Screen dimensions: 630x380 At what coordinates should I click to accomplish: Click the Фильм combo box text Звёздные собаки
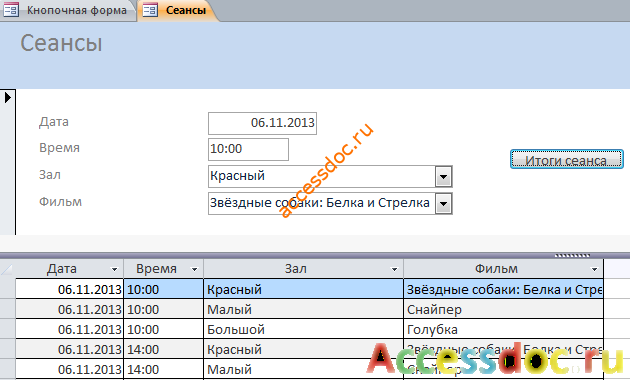(x=321, y=203)
